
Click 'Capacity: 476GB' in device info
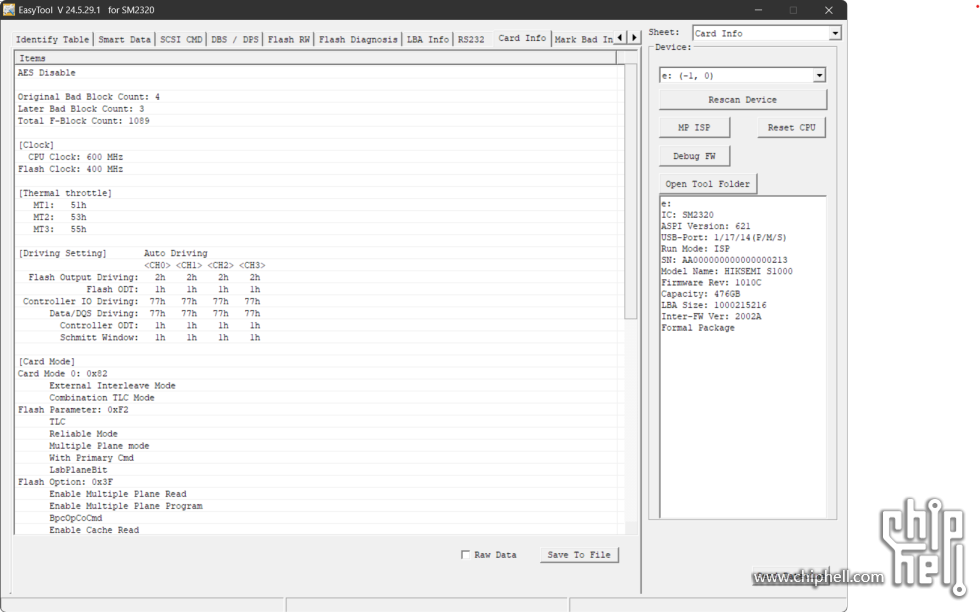point(701,294)
